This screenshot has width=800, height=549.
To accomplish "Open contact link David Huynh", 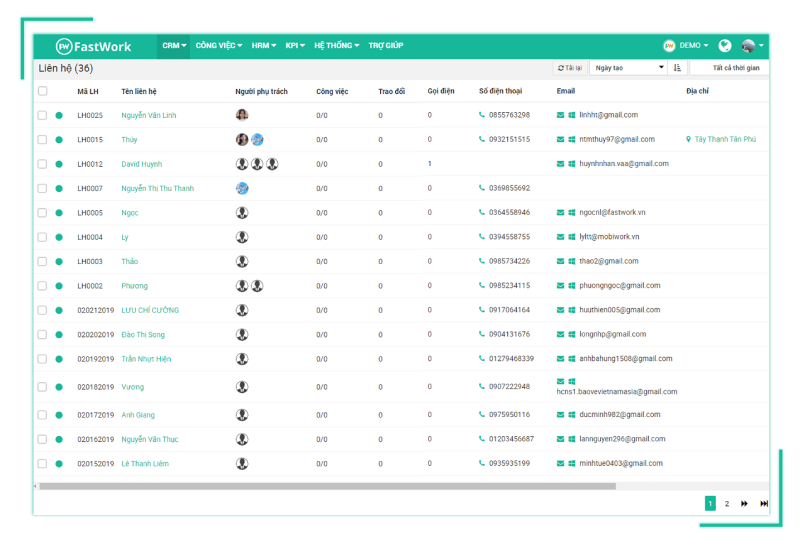I will tap(141, 164).
